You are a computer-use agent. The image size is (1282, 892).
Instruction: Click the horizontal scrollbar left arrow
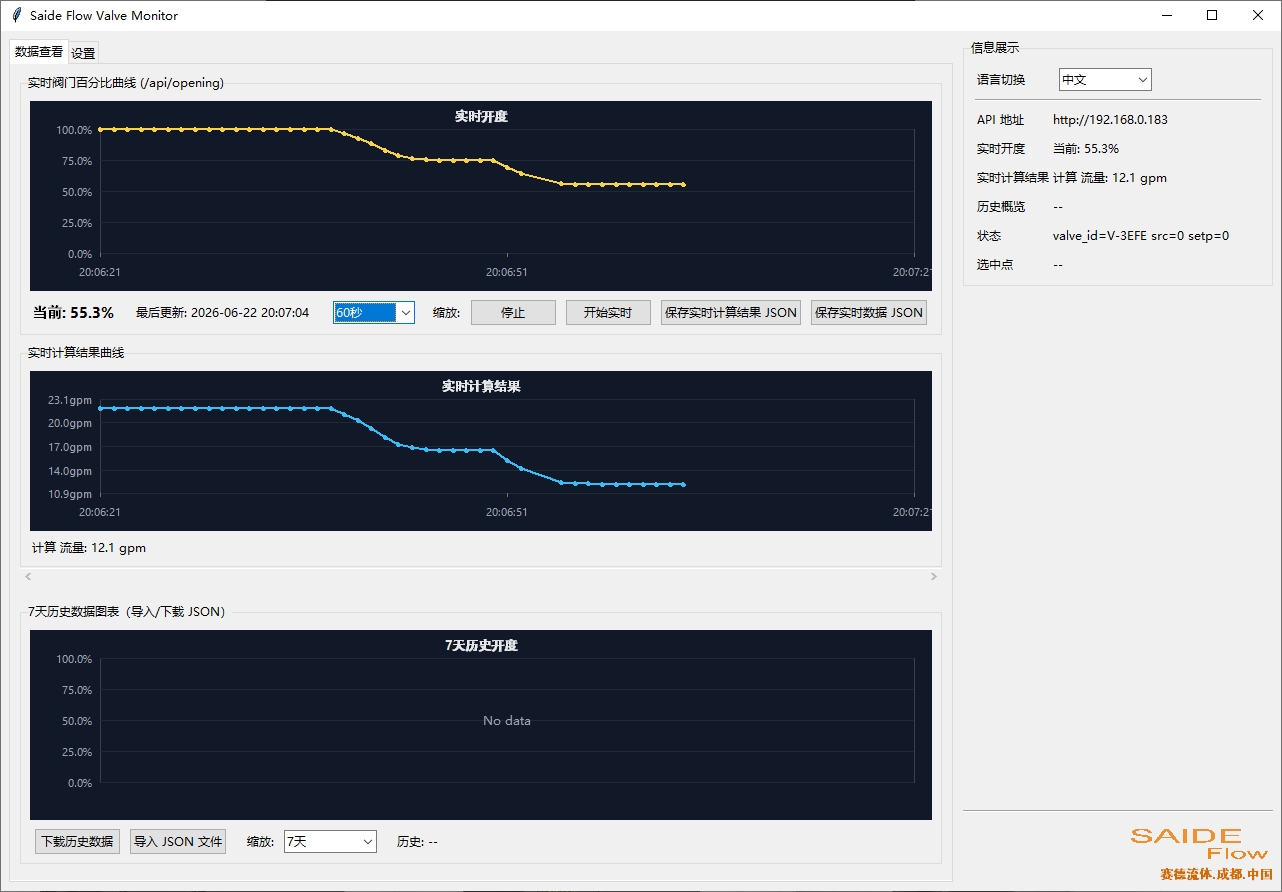click(x=28, y=576)
